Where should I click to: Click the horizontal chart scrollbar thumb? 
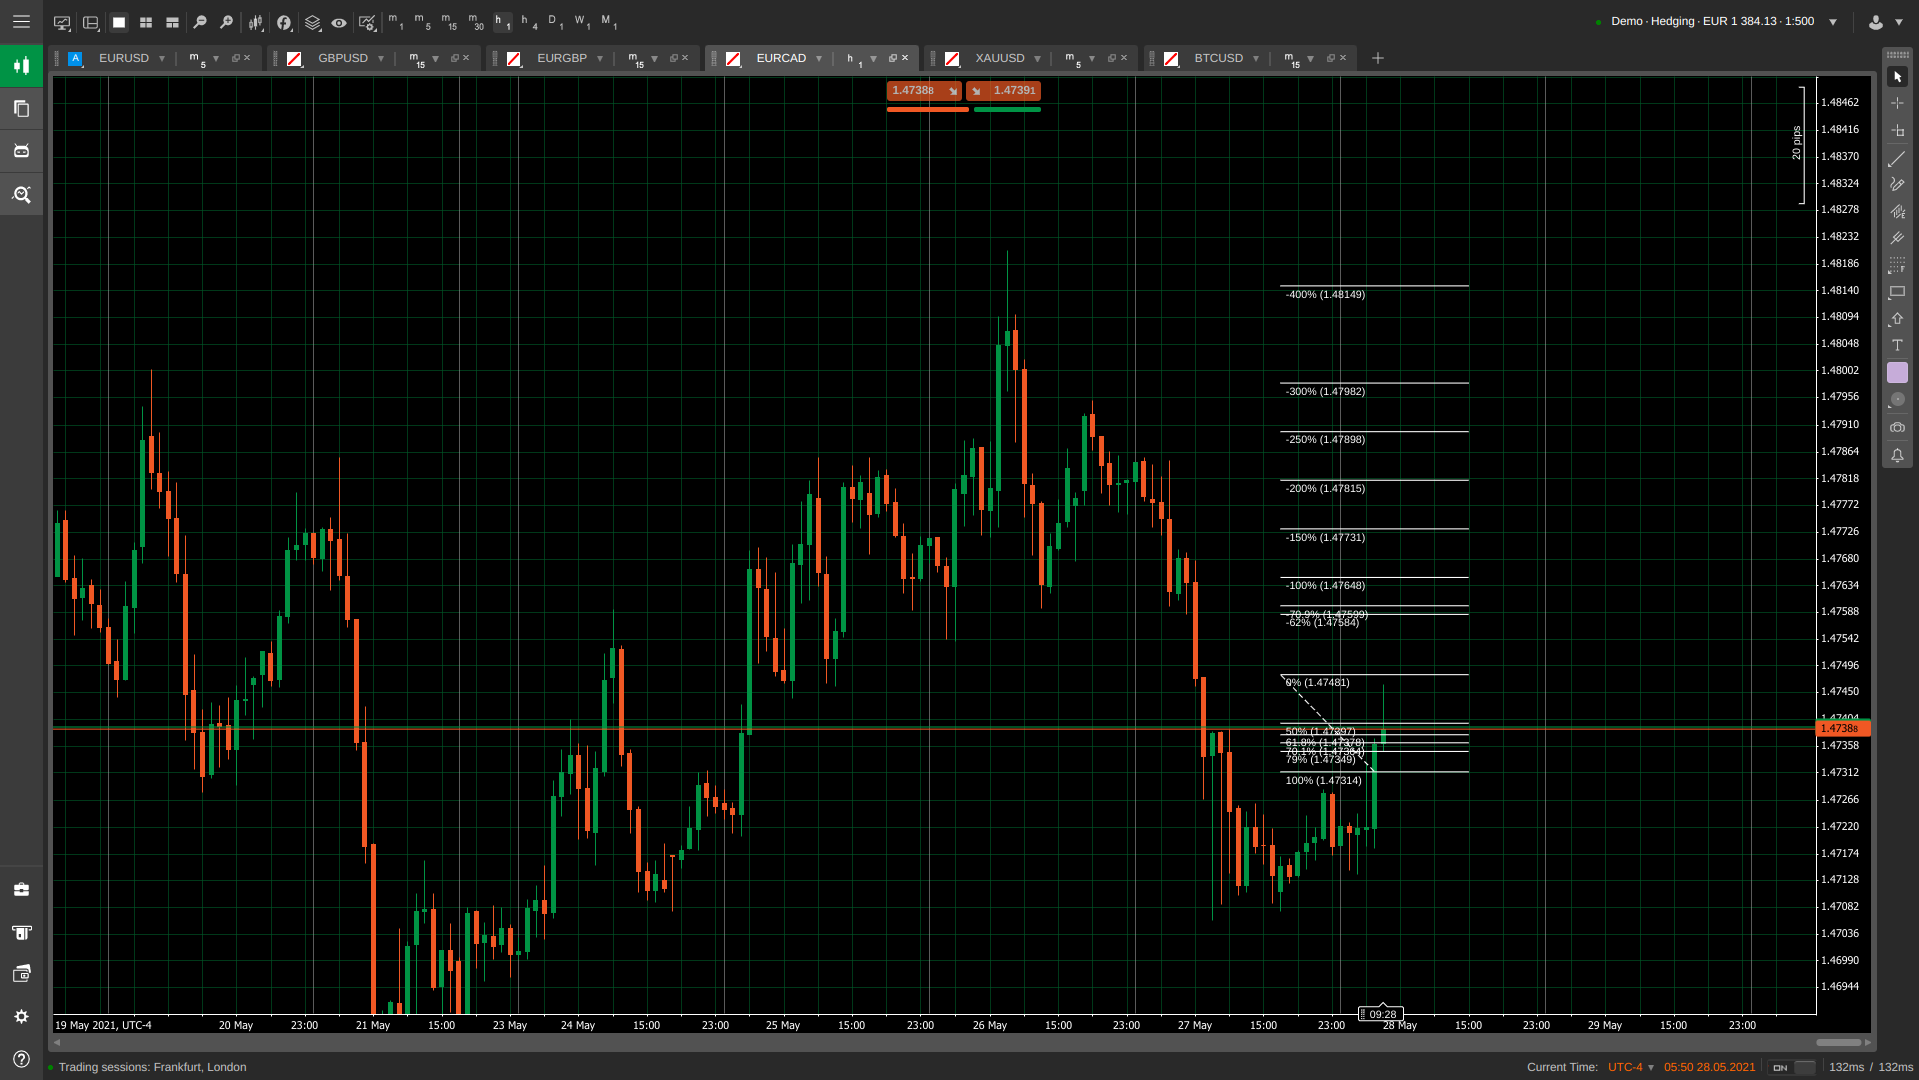pyautogui.click(x=1839, y=1042)
